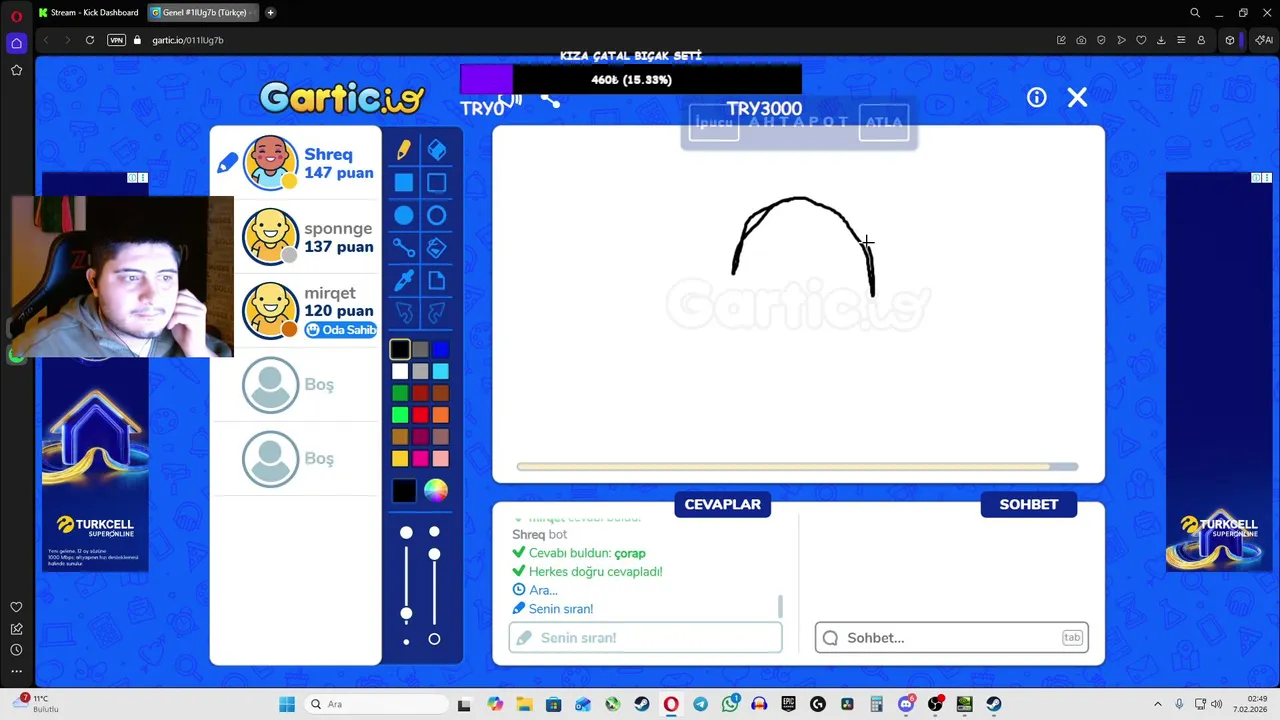Click player mirqet in the player list
The height and width of the screenshot is (720, 1280).
(x=296, y=311)
